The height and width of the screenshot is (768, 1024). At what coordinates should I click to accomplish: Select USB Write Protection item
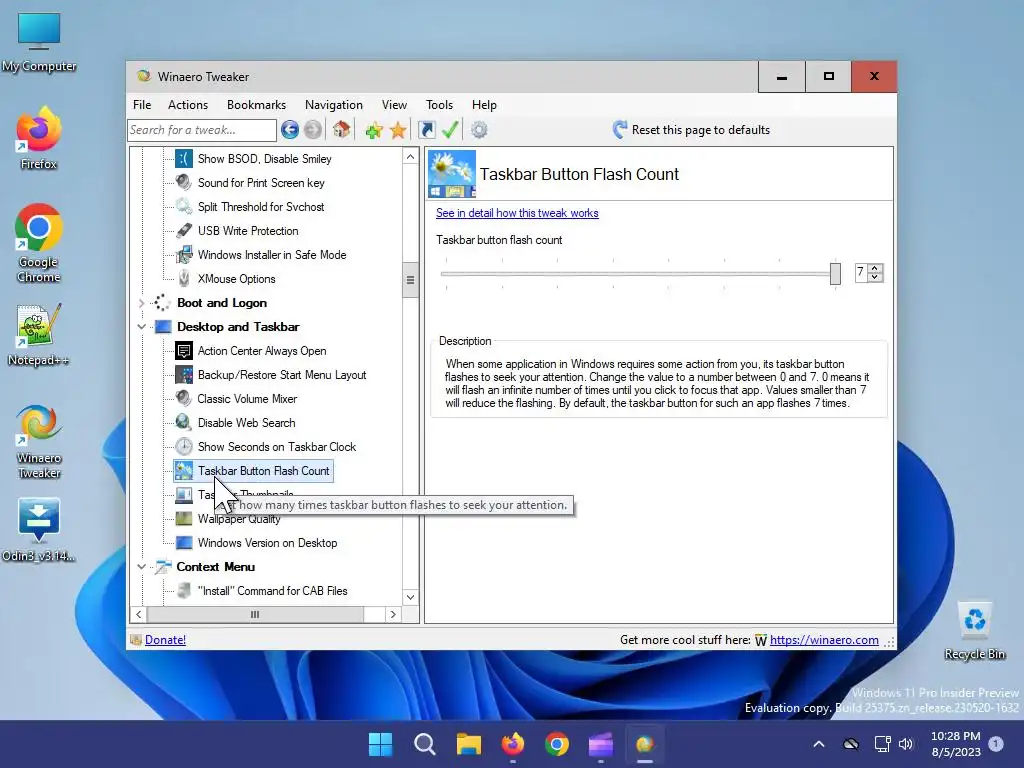[x=248, y=231]
